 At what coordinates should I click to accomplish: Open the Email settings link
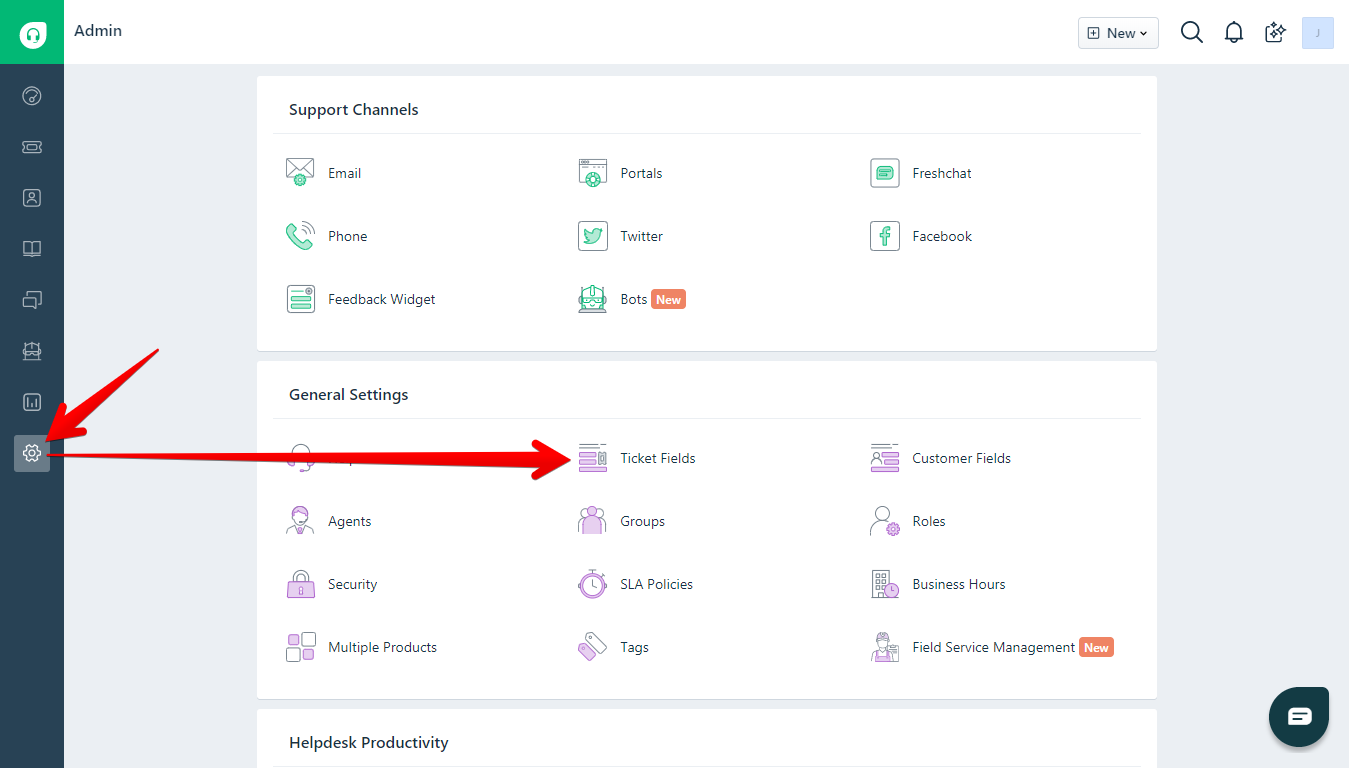coord(344,173)
